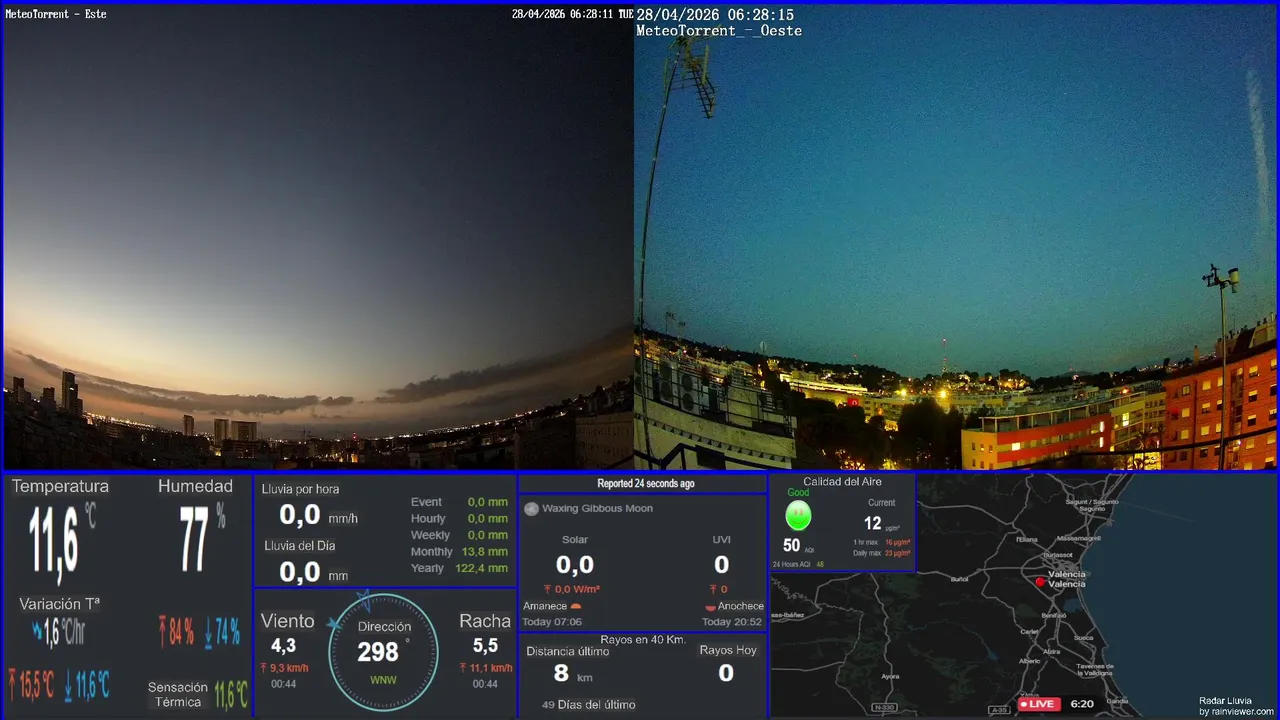1280x720 pixels.
Task: Click the Racha heading
Action: (x=485, y=621)
